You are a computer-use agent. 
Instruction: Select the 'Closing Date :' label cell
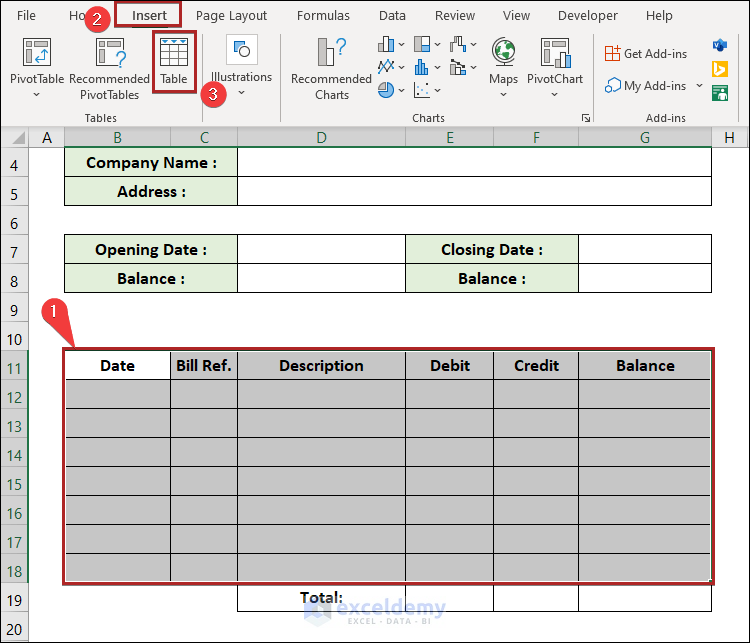[492, 249]
